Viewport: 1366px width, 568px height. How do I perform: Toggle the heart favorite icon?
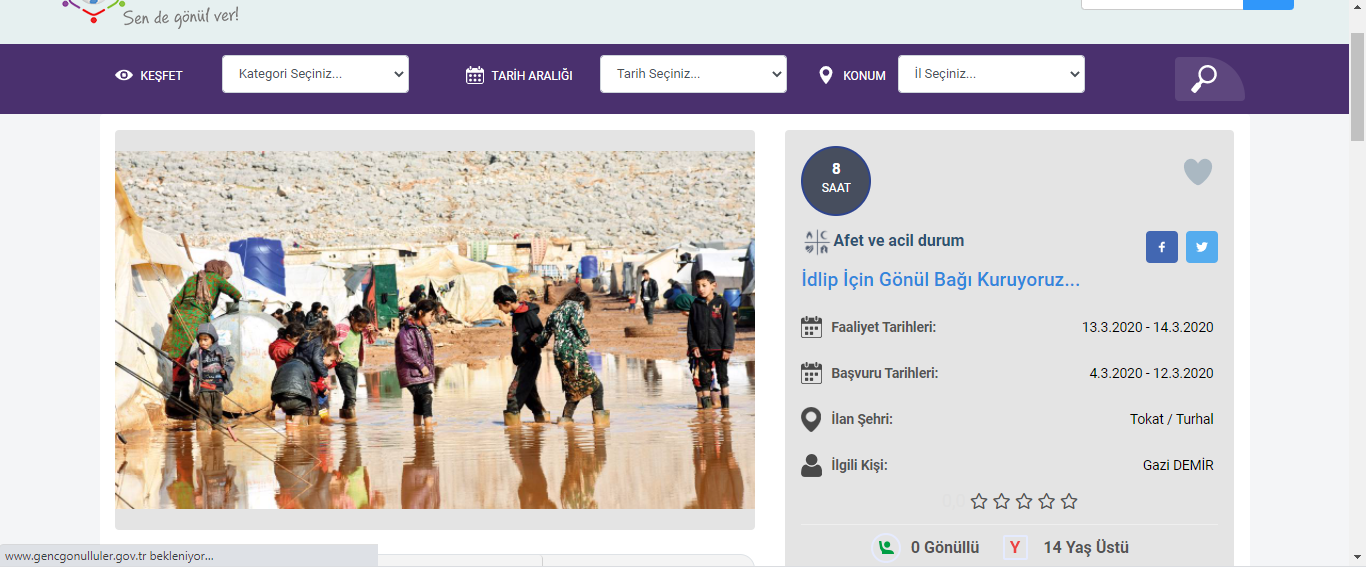pos(1197,172)
